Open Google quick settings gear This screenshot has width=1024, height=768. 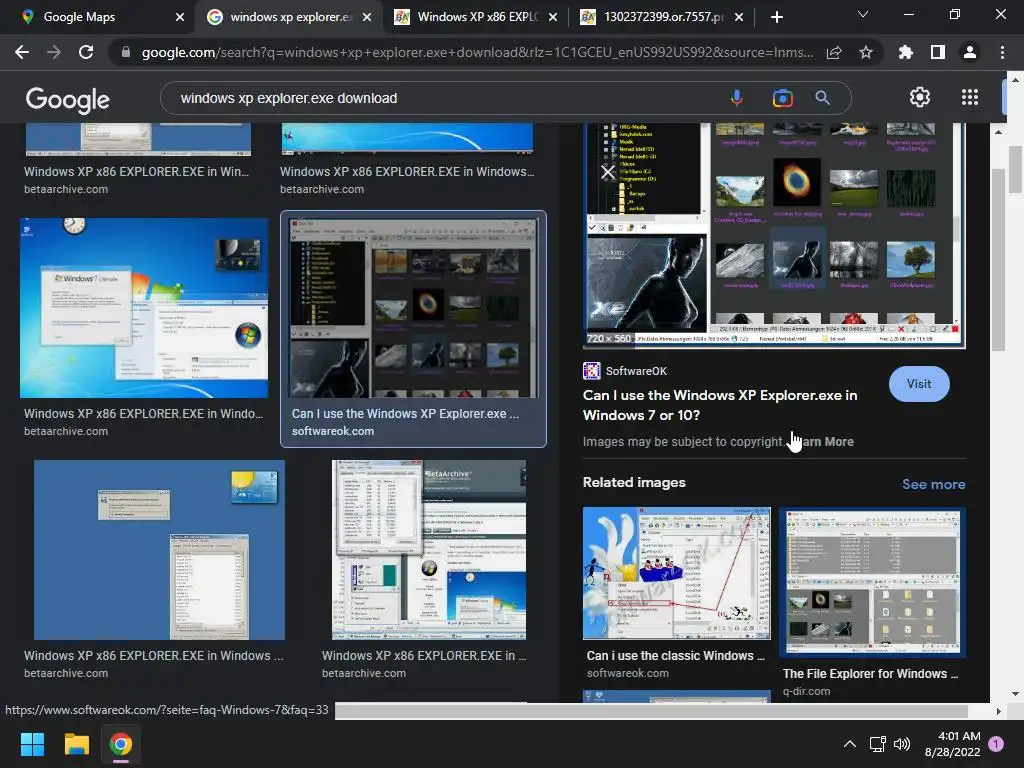click(x=920, y=97)
